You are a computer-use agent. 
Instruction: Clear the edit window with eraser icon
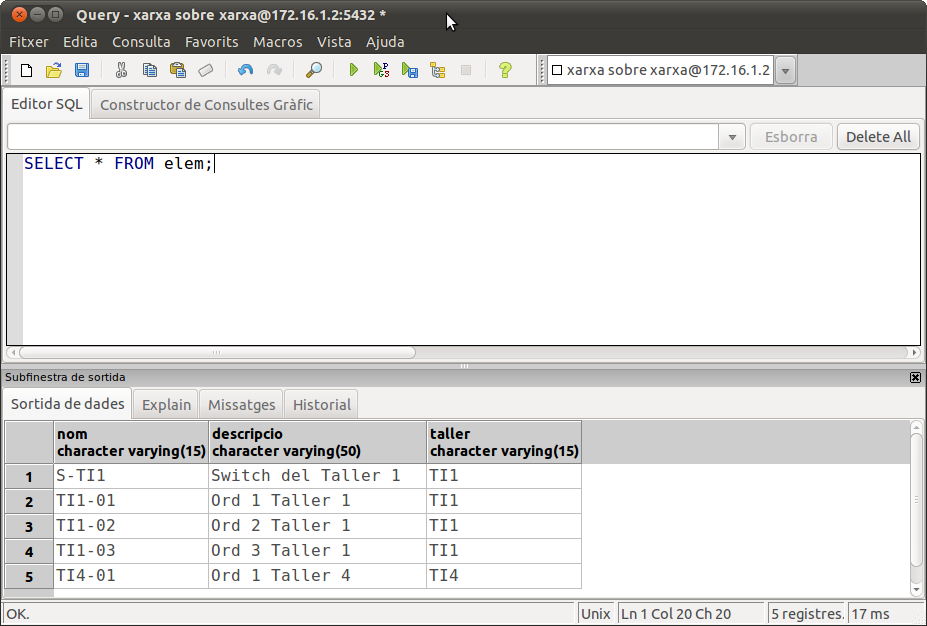tap(206, 70)
